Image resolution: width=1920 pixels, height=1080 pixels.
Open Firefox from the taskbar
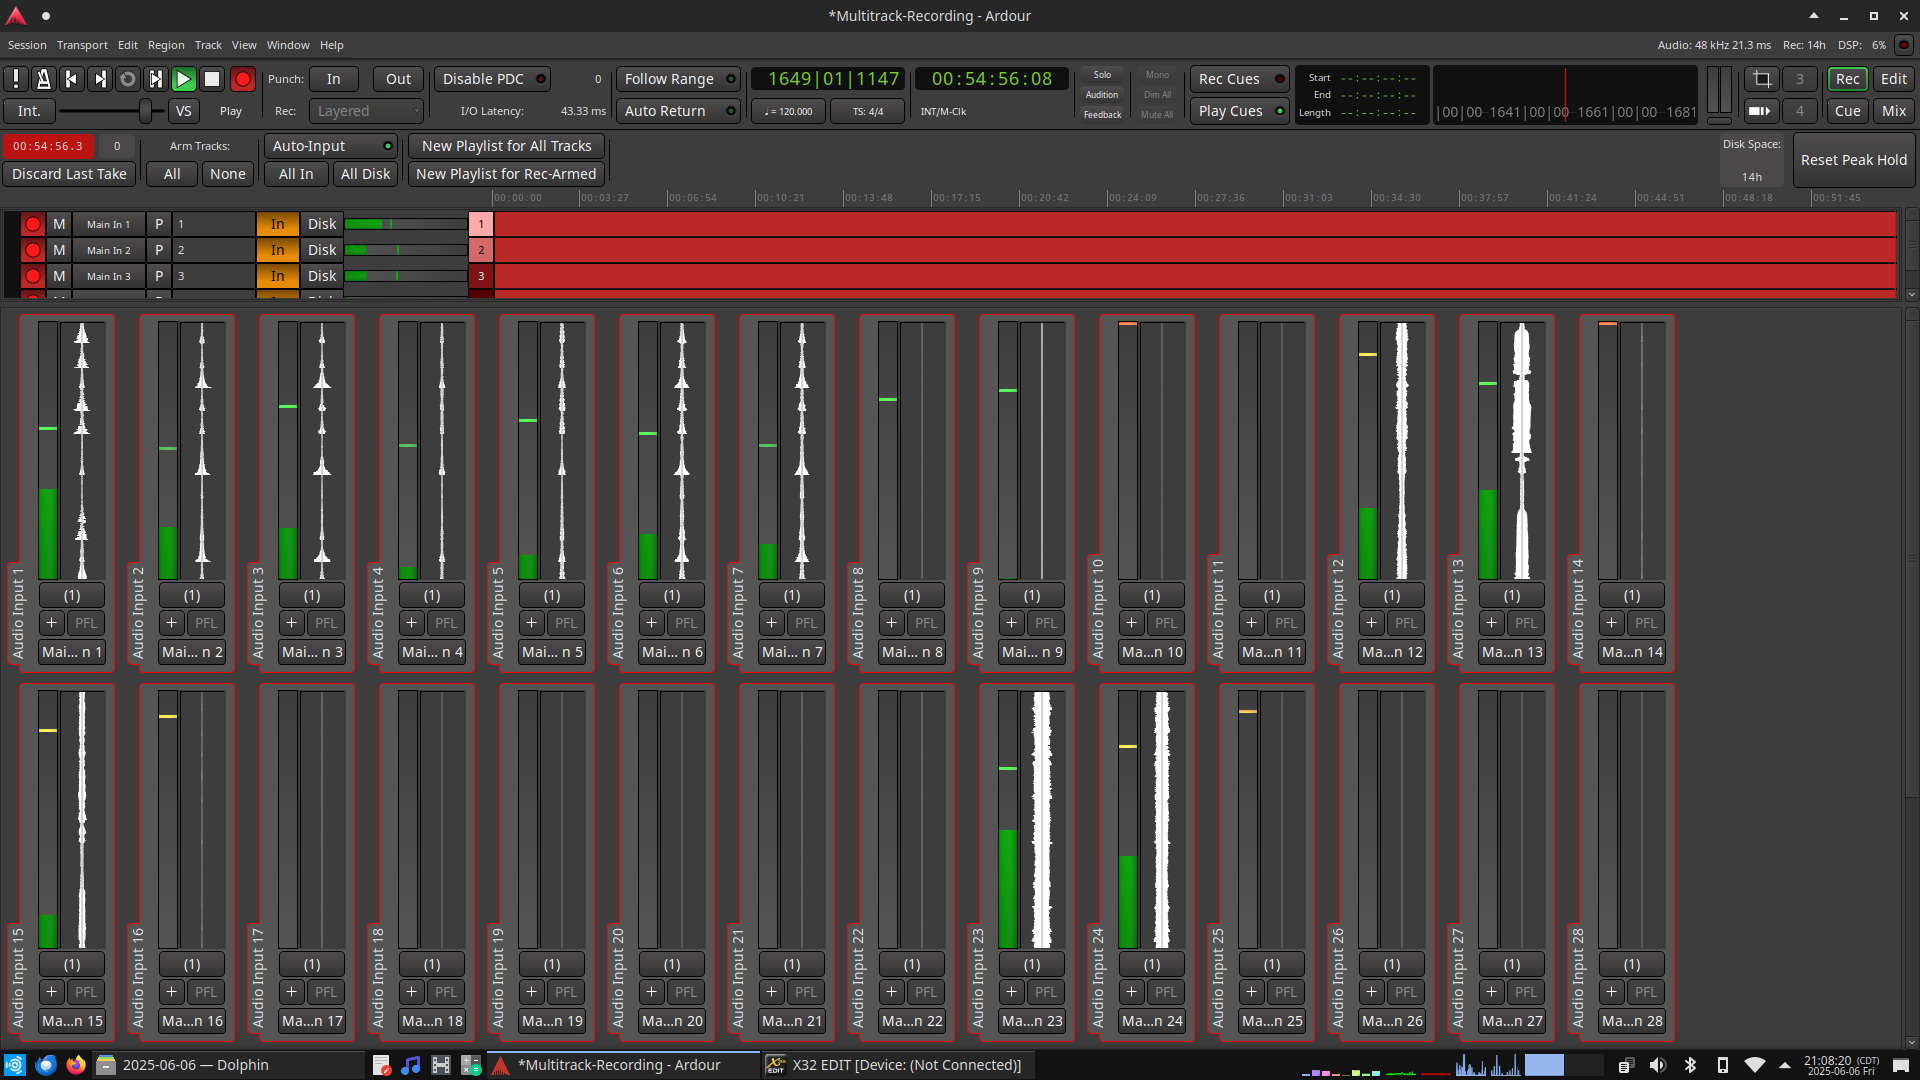click(76, 1065)
